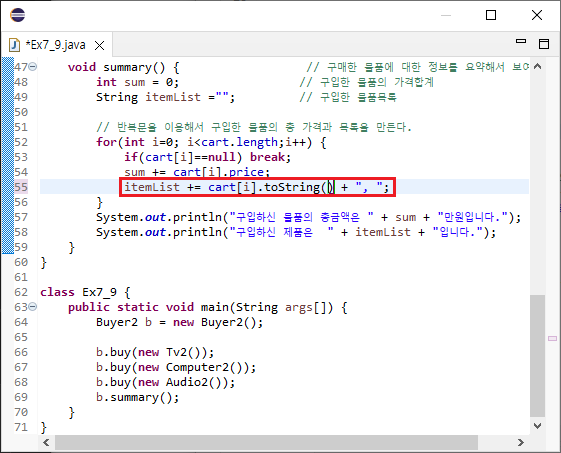Screen dimensions: 561x453
Task: Minimize the Eclipse window
Action: click(446, 15)
